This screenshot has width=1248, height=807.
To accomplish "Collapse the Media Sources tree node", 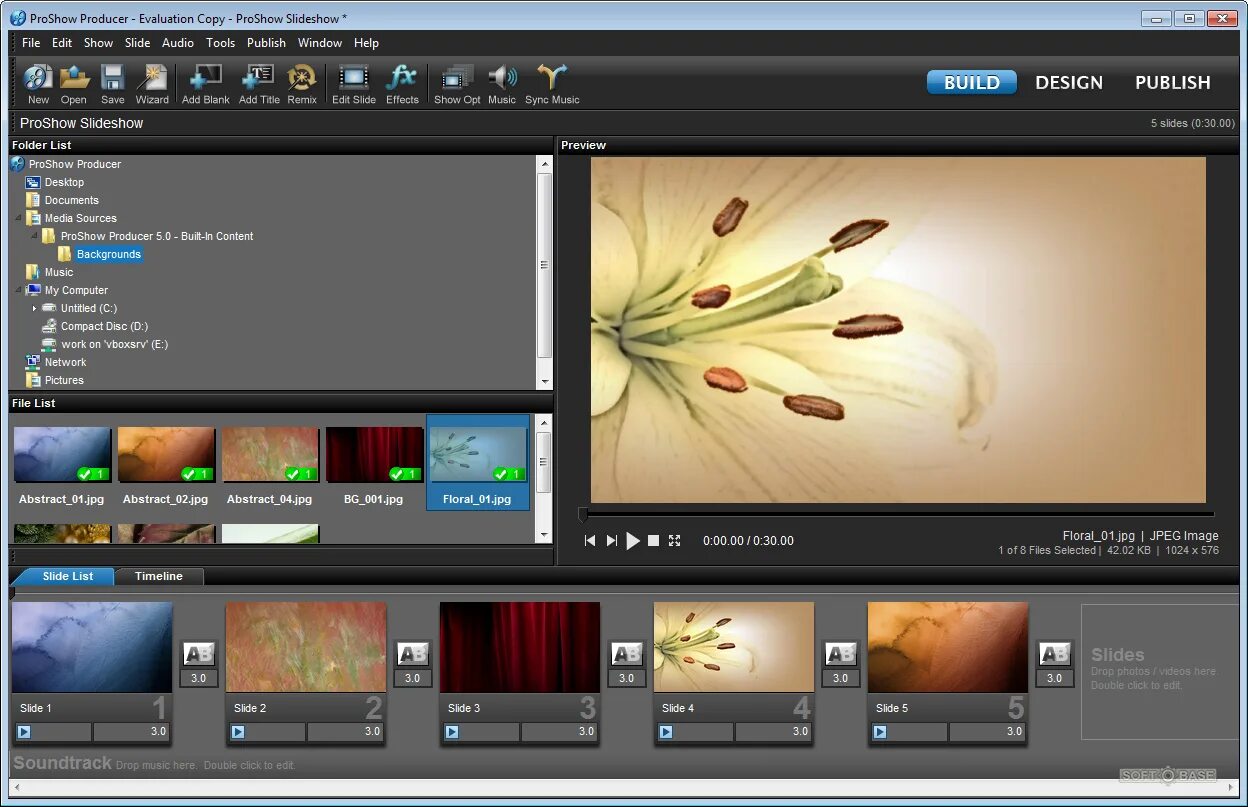I will [x=18, y=218].
